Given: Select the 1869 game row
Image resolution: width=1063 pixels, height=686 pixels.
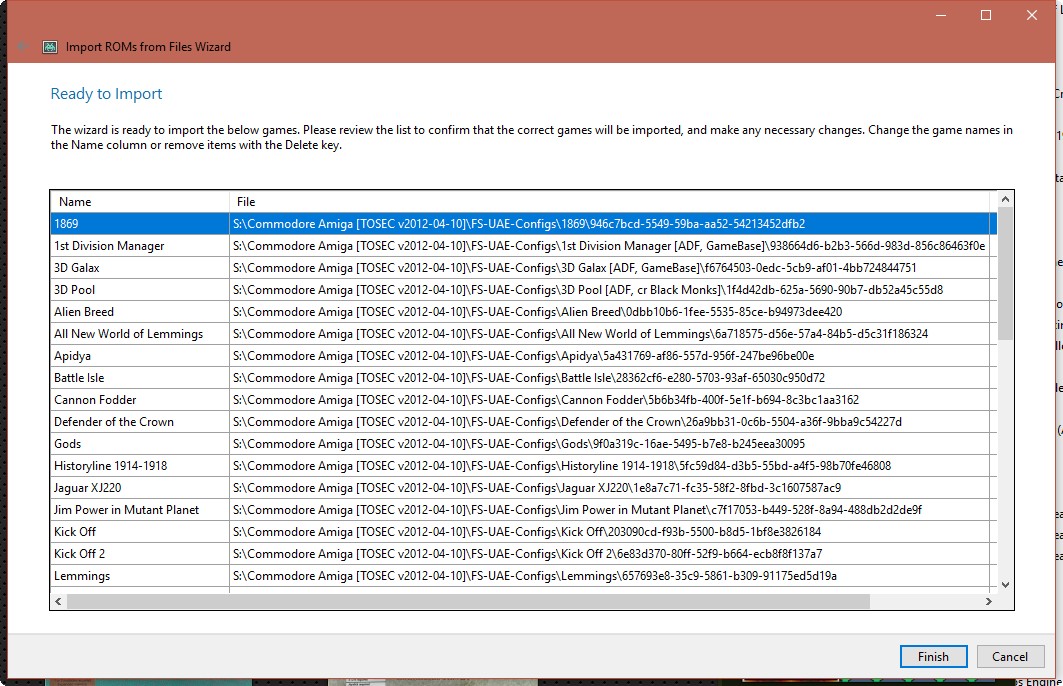Looking at the screenshot, I should tap(140, 224).
